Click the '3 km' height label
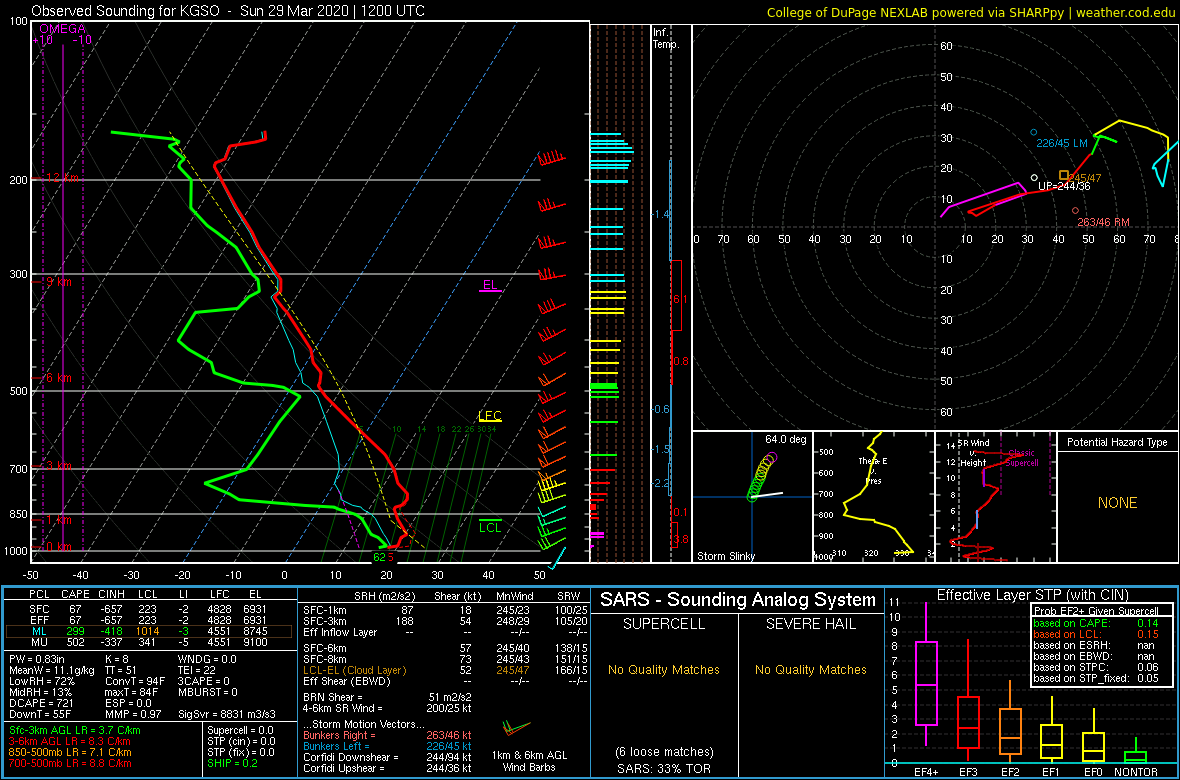This screenshot has height=780, width=1180. point(57,466)
